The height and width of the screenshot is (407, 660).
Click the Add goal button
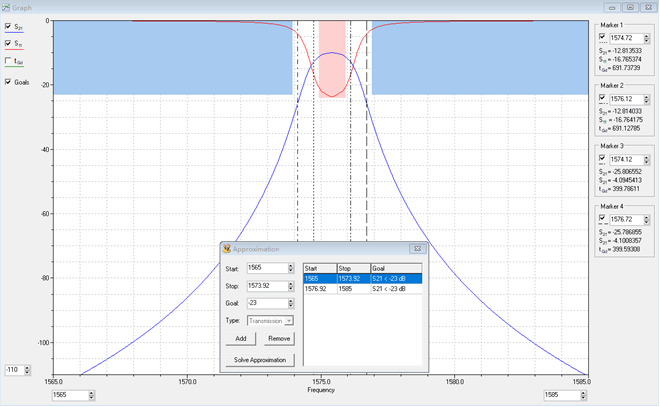pyautogui.click(x=240, y=339)
